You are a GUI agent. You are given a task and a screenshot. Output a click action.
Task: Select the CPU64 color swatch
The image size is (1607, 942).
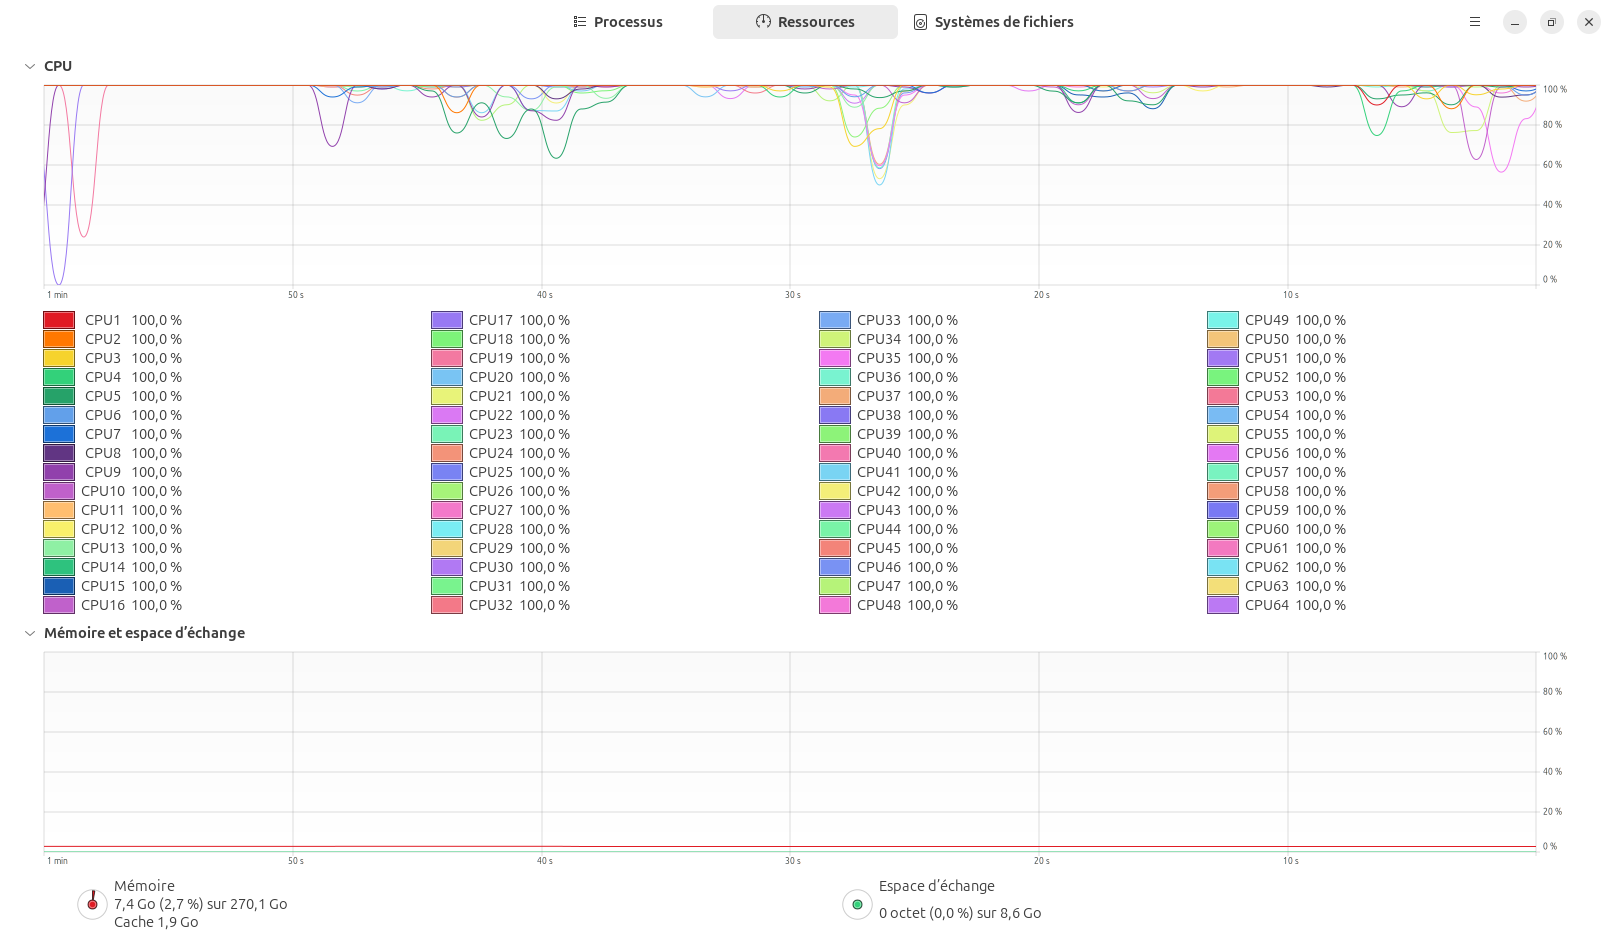point(1223,605)
